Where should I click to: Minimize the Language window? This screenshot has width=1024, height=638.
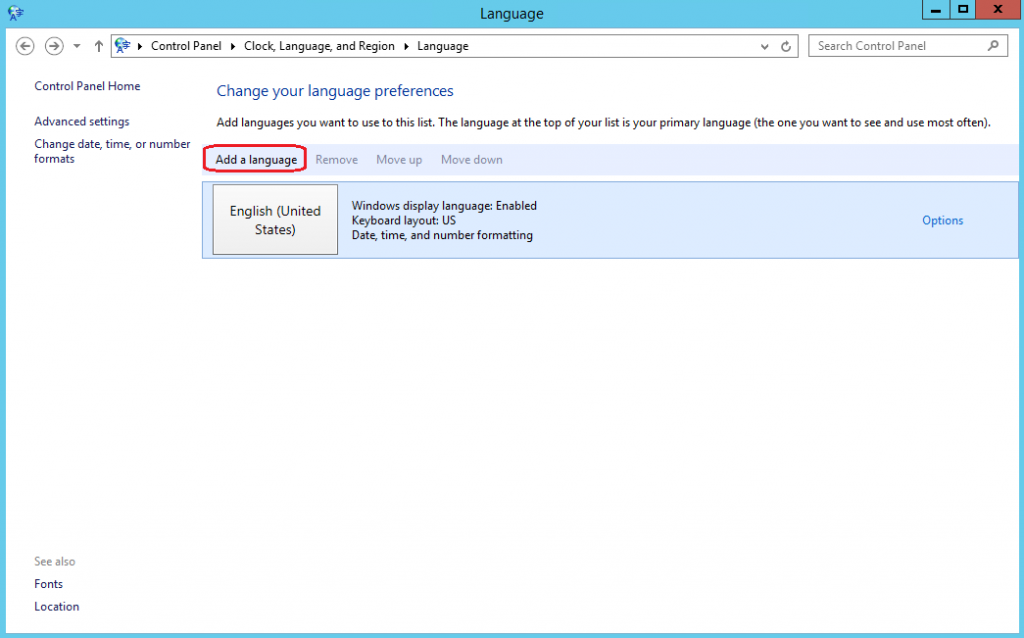pos(936,10)
